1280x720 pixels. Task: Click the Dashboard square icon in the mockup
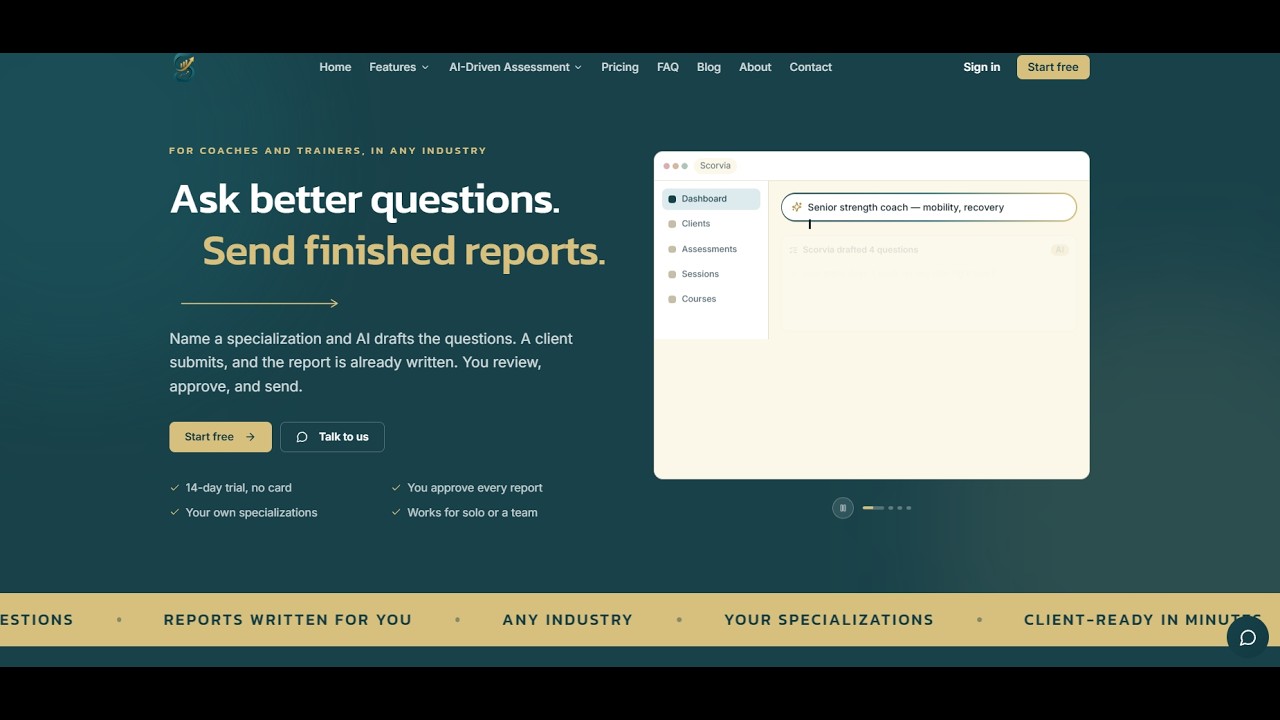672,199
